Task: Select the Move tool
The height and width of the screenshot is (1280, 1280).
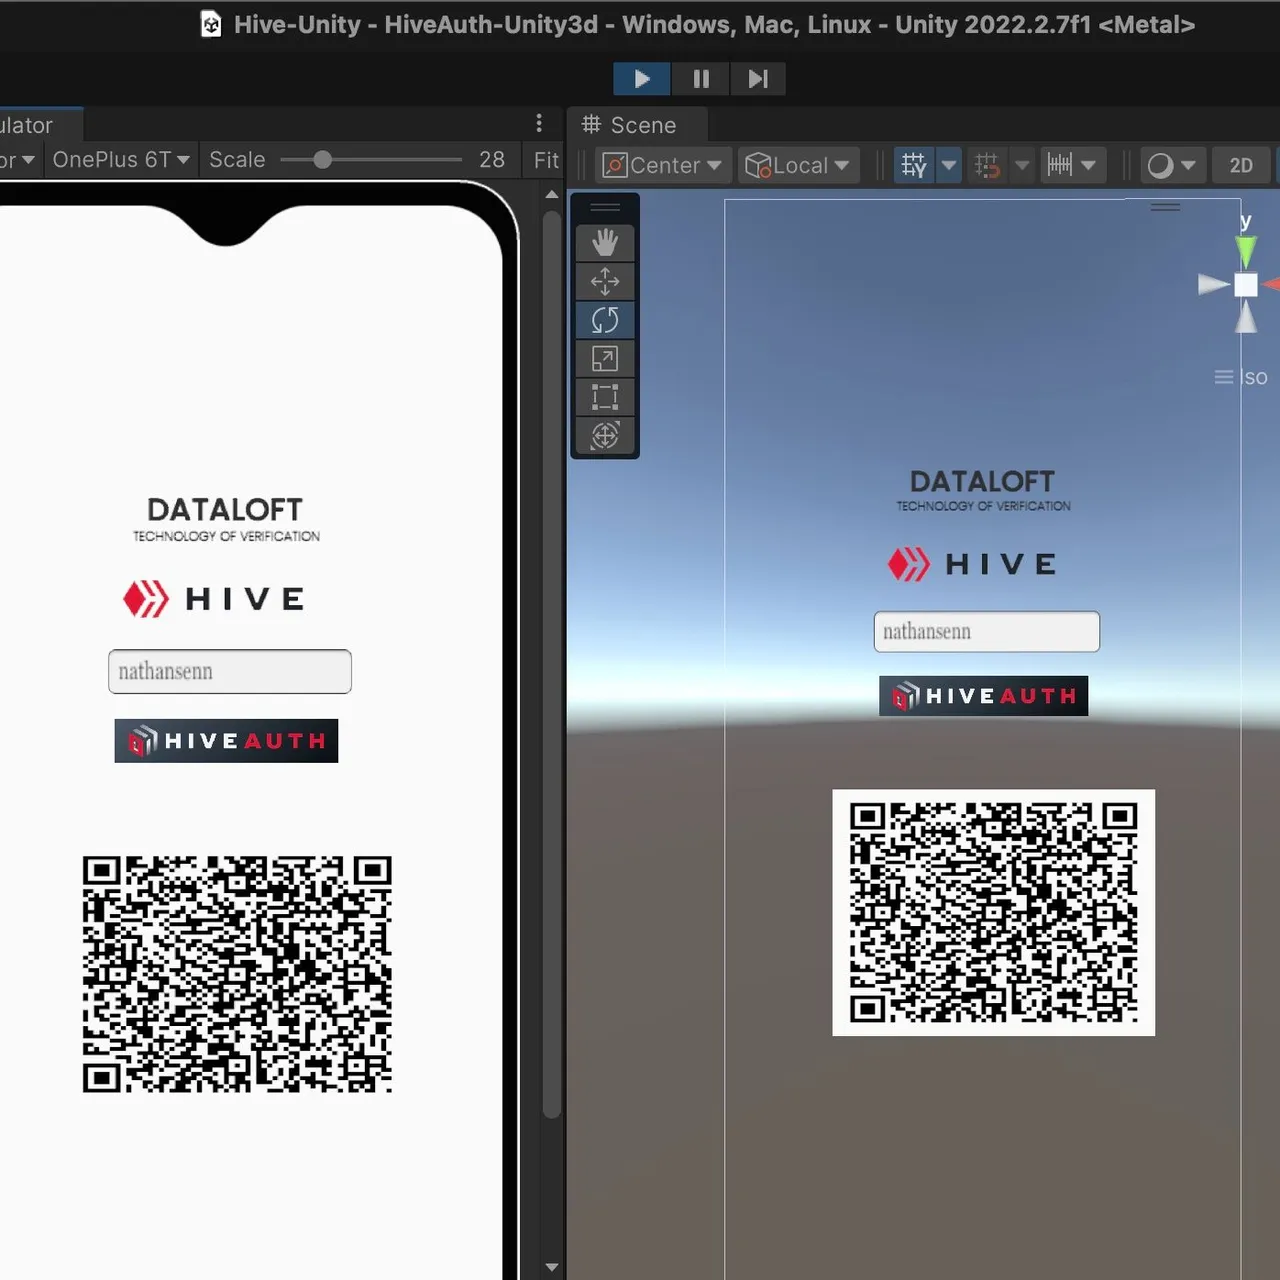Action: 605,281
